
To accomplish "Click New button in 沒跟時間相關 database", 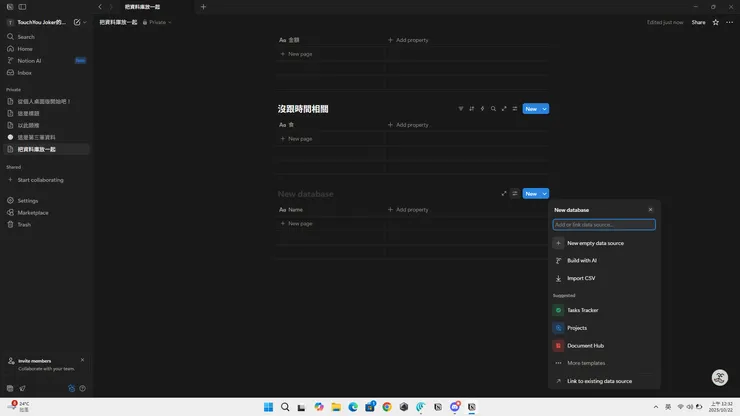I will 531,109.
